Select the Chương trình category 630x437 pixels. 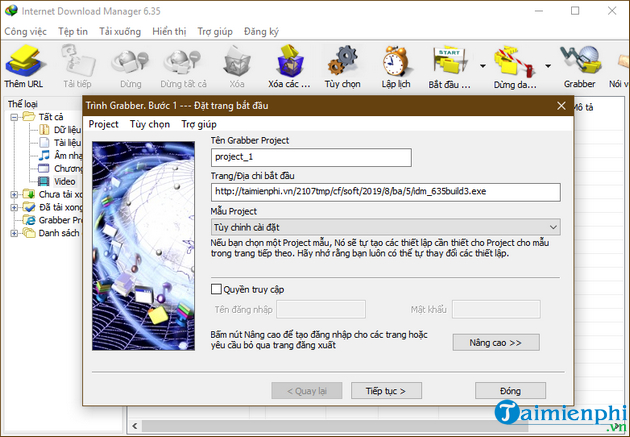tap(68, 168)
